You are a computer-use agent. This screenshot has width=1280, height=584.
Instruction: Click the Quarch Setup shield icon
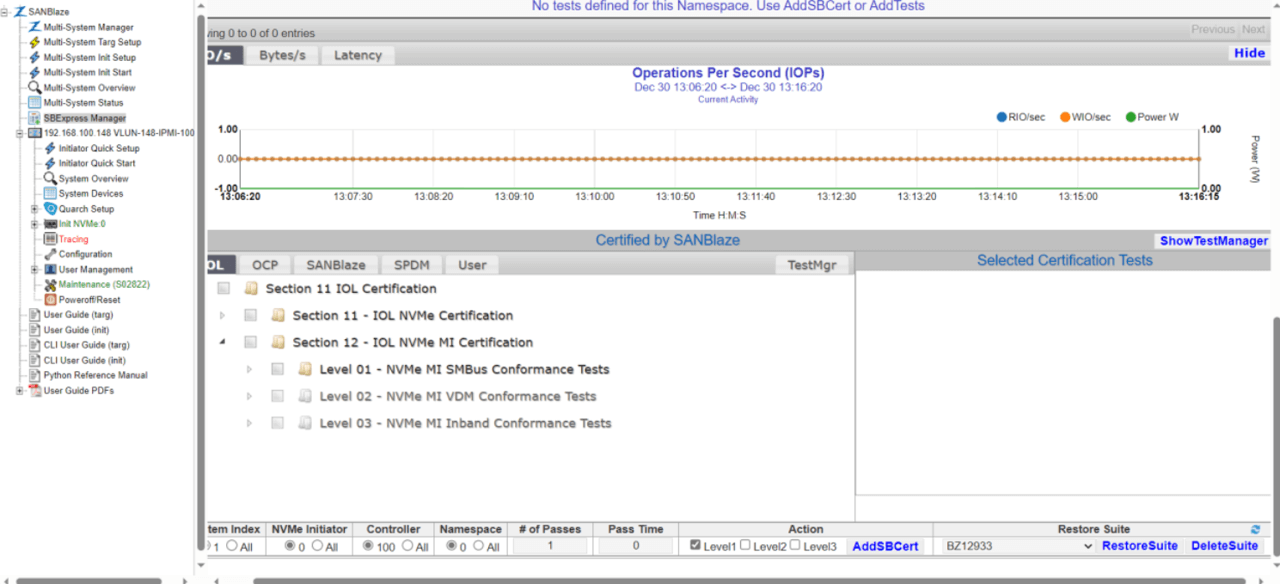[50, 209]
